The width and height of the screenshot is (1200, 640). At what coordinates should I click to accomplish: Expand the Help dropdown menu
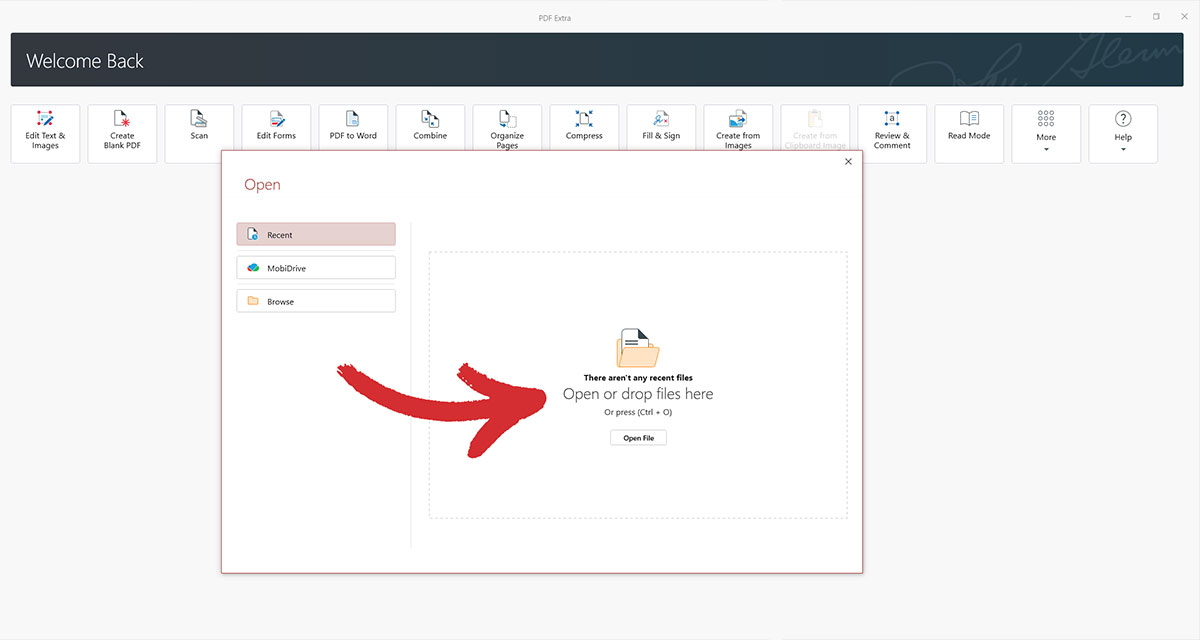coord(1123,133)
